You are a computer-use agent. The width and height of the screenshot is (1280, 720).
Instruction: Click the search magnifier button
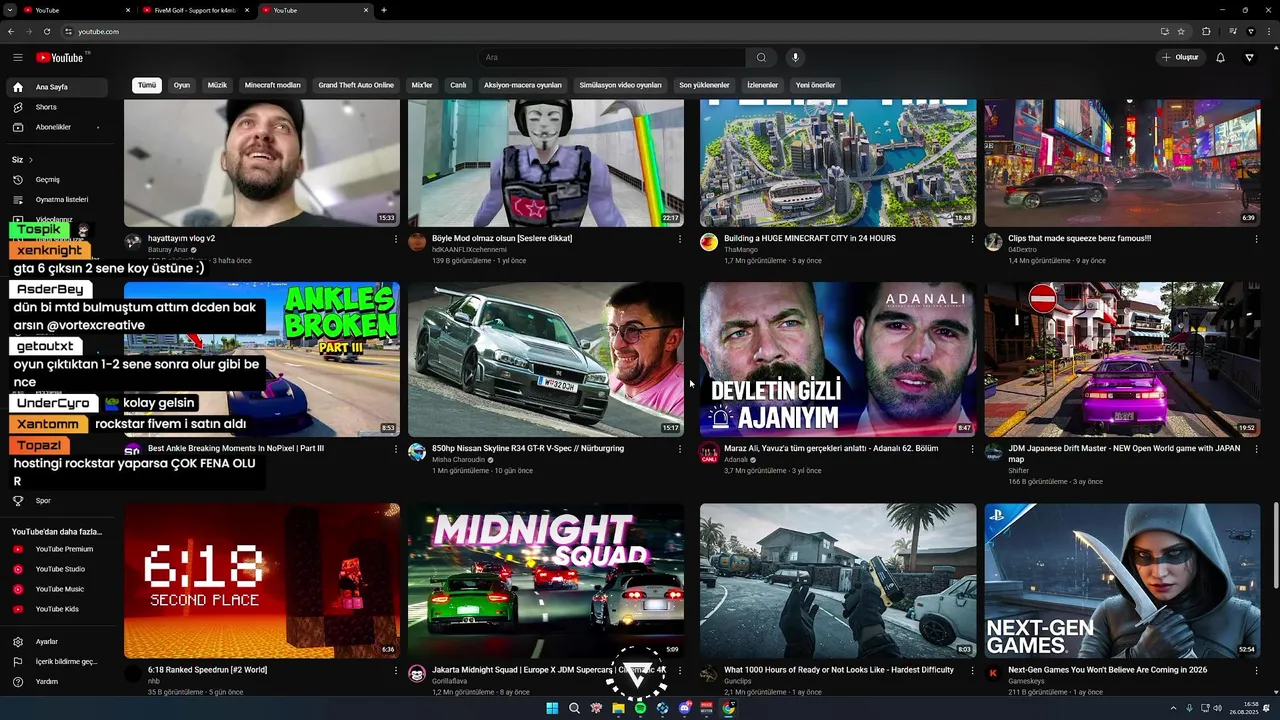click(761, 58)
